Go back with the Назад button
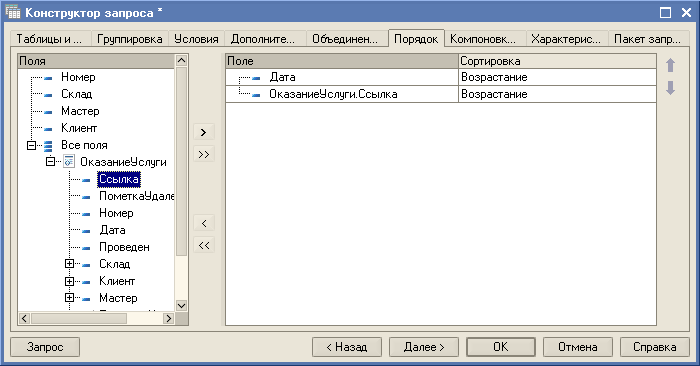Screen dimensions: 700x366 click(347, 347)
